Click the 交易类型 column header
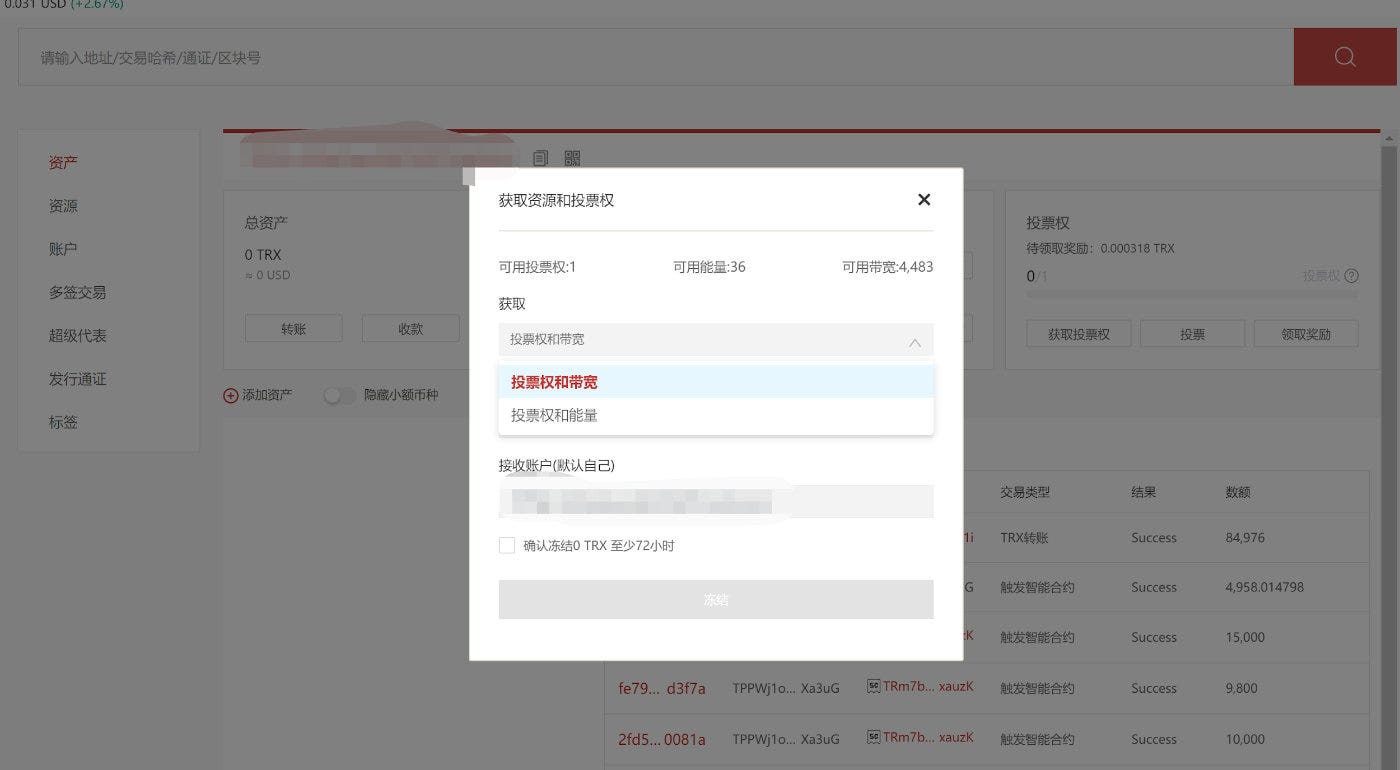 [x=1025, y=492]
